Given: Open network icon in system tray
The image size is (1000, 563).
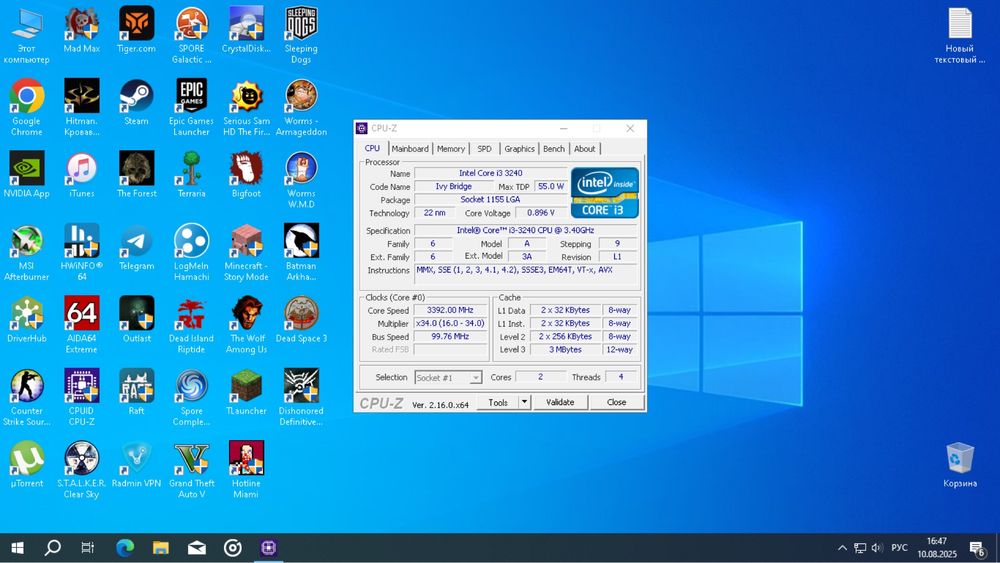Looking at the screenshot, I should point(860,548).
